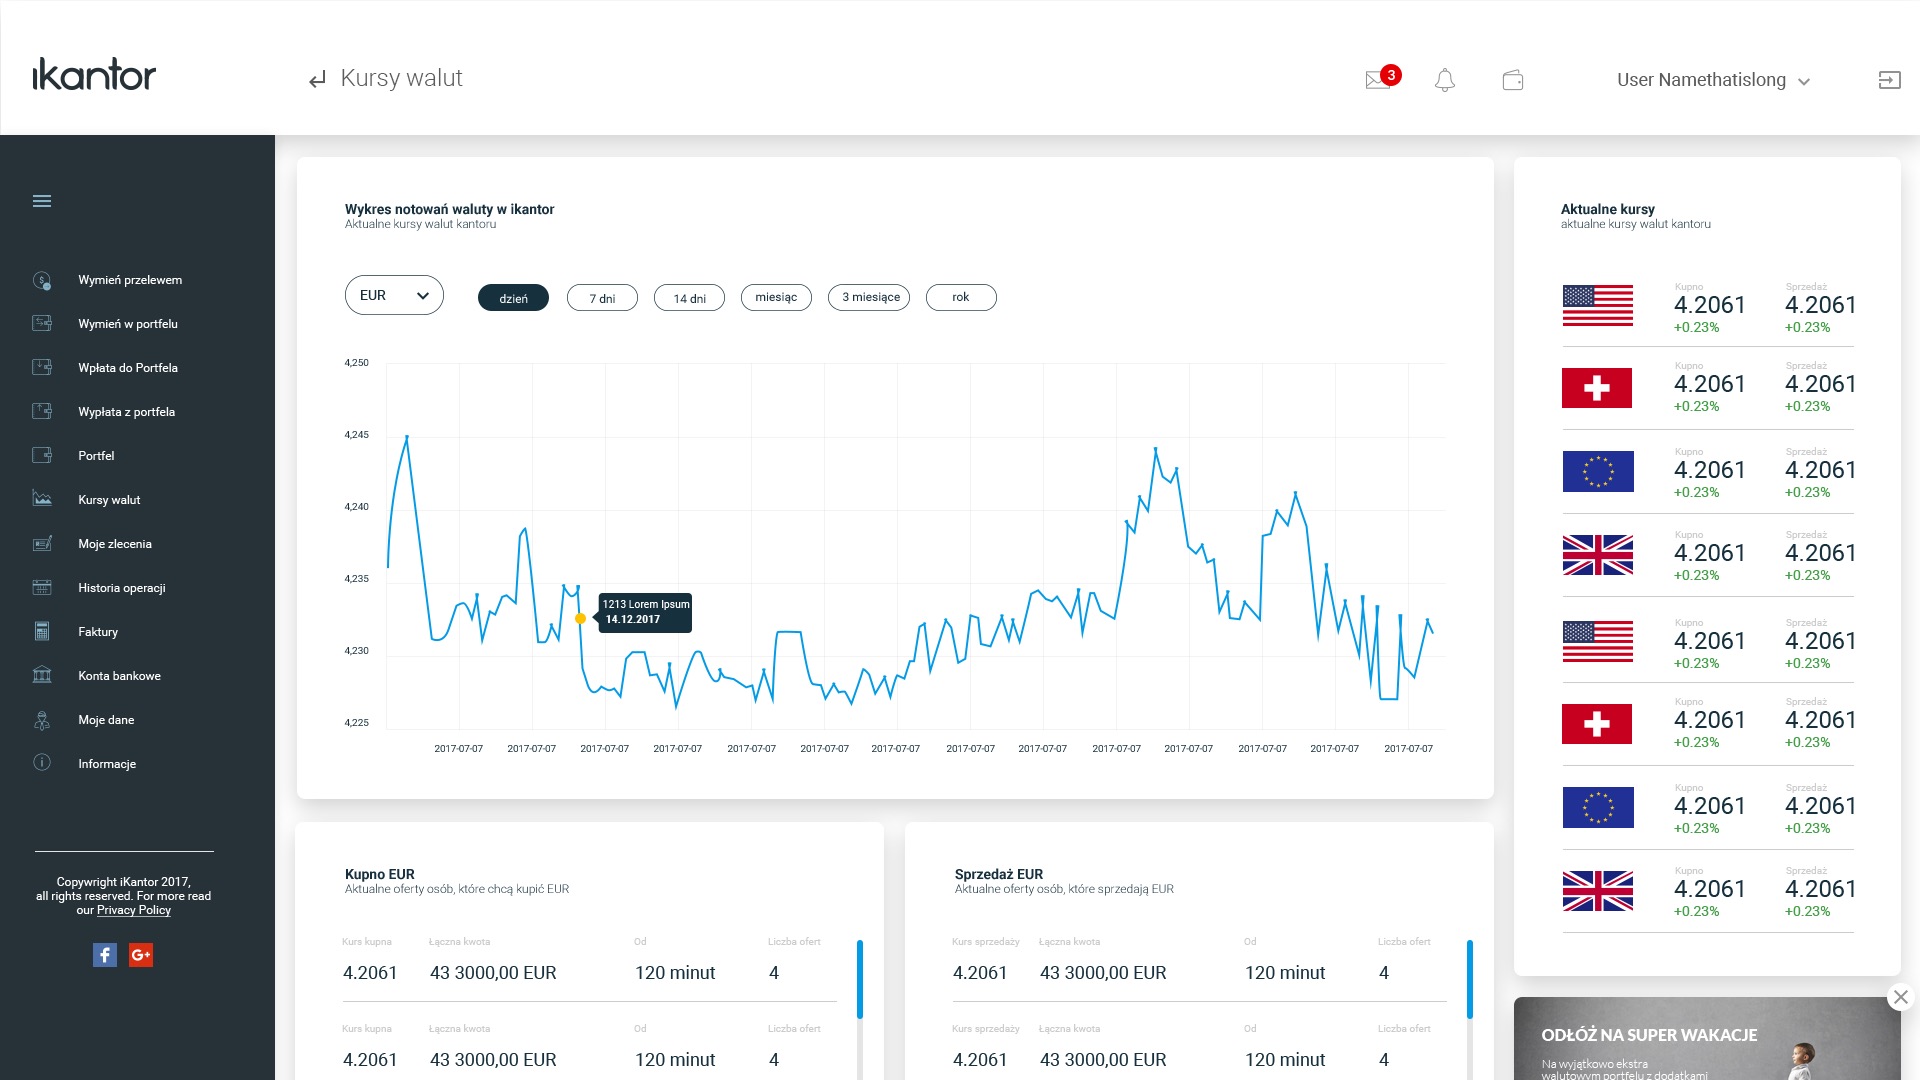This screenshot has height=1080, width=1920.
Task: Click the back arrow beside Kursy walut
Action: (x=317, y=80)
